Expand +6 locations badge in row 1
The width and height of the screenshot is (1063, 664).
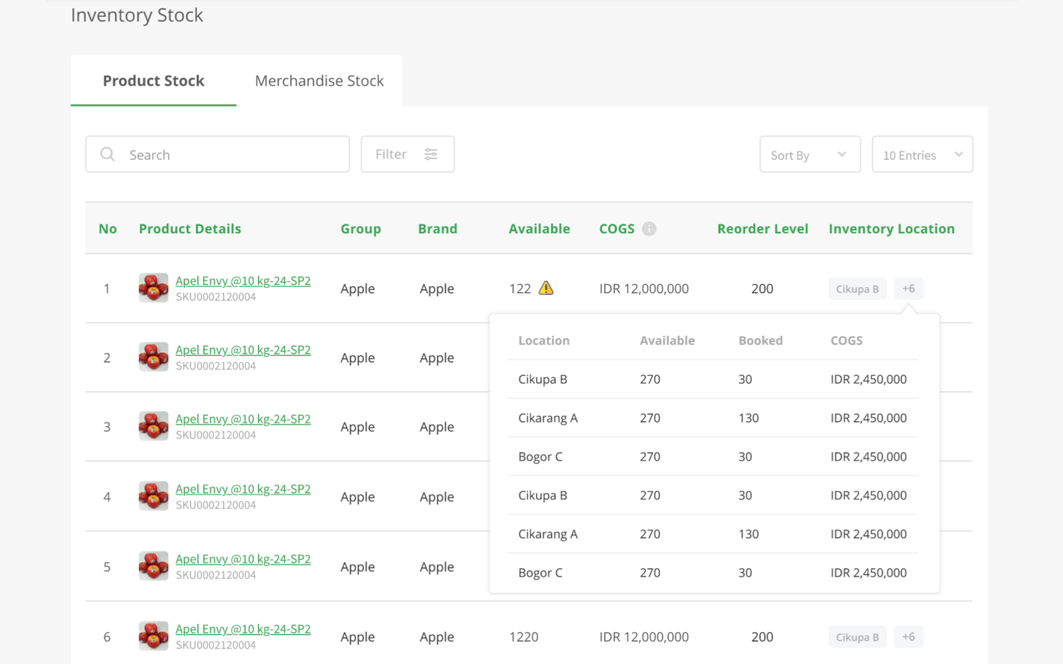(908, 289)
